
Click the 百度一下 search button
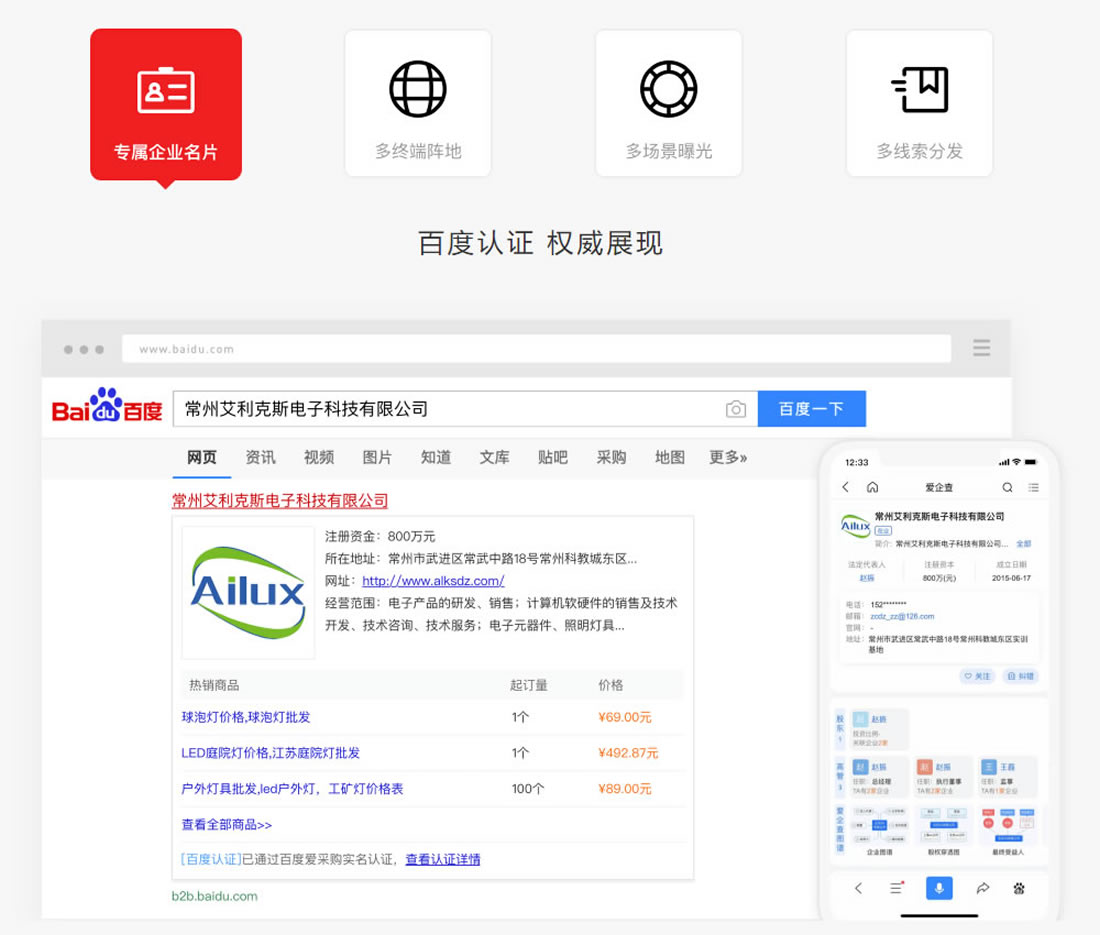click(x=812, y=409)
